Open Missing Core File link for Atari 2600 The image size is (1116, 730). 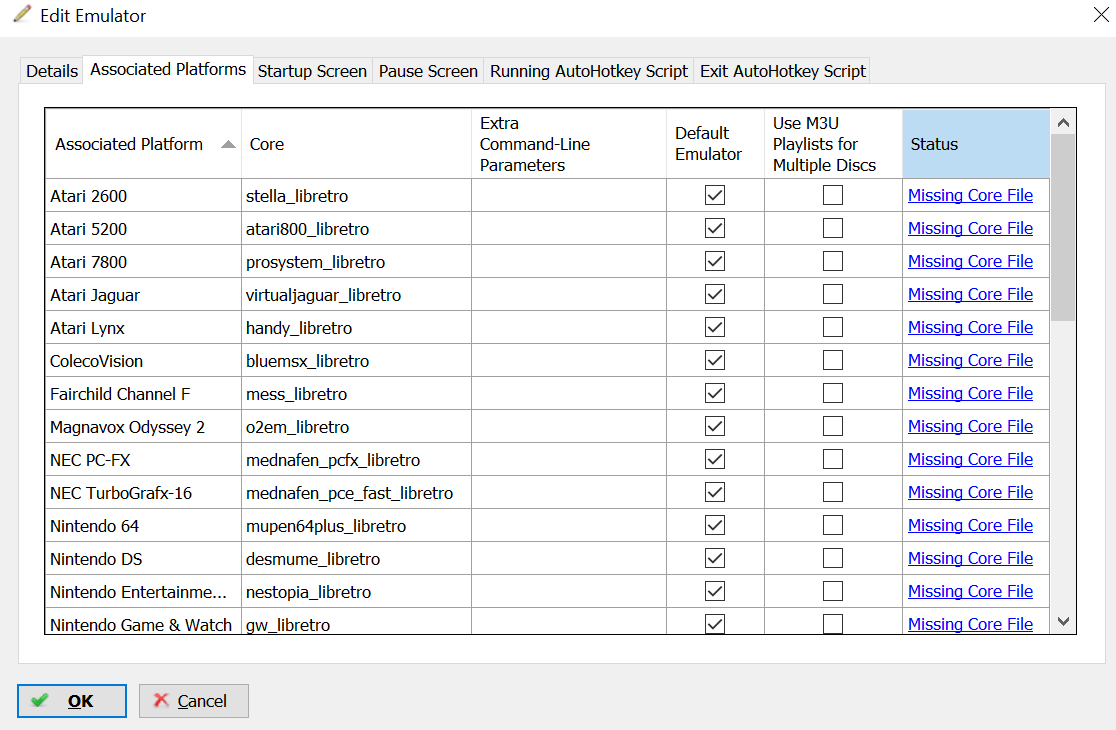point(970,195)
